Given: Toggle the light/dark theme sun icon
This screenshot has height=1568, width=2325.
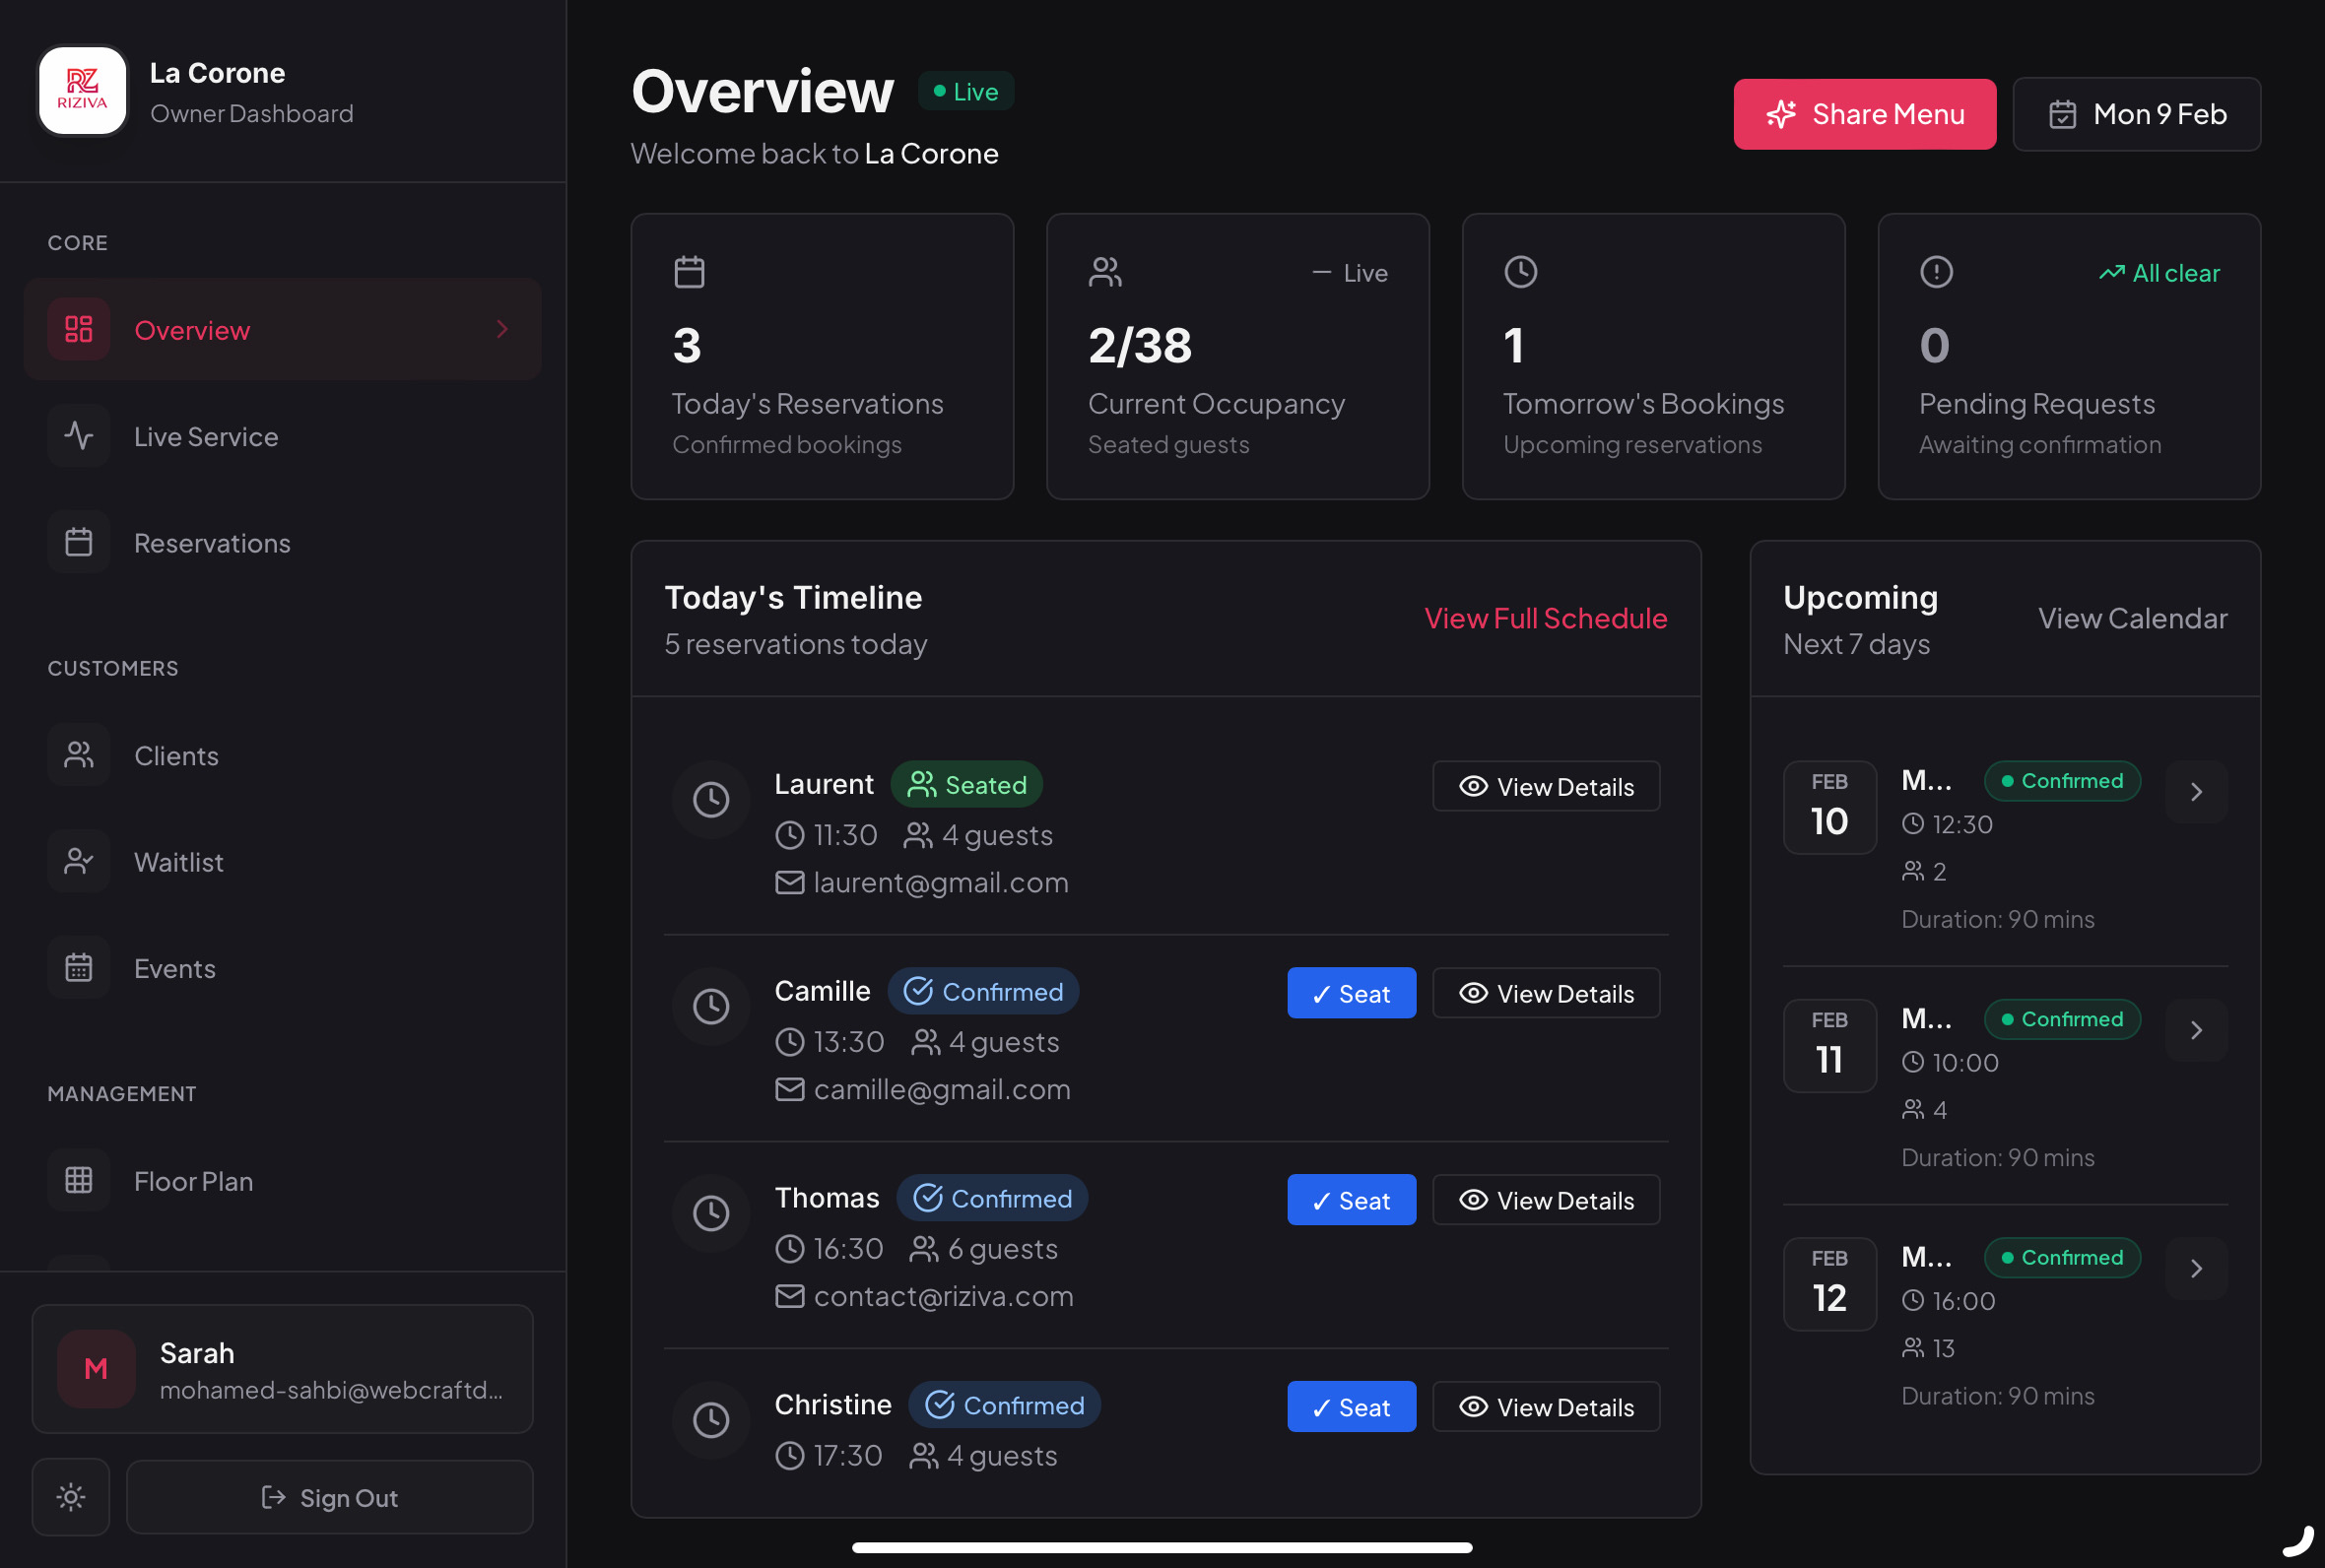Looking at the screenshot, I should (70, 1497).
